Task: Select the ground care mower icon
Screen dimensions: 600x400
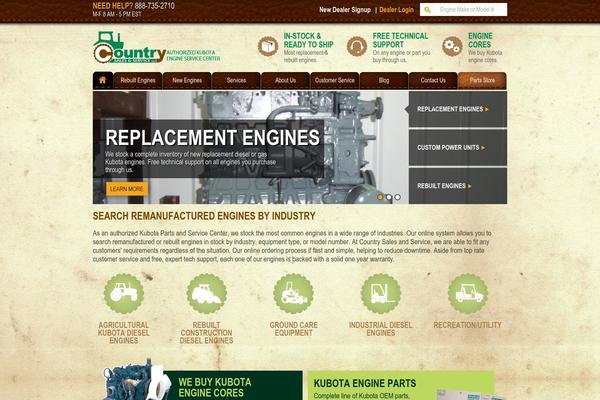Action: (293, 294)
